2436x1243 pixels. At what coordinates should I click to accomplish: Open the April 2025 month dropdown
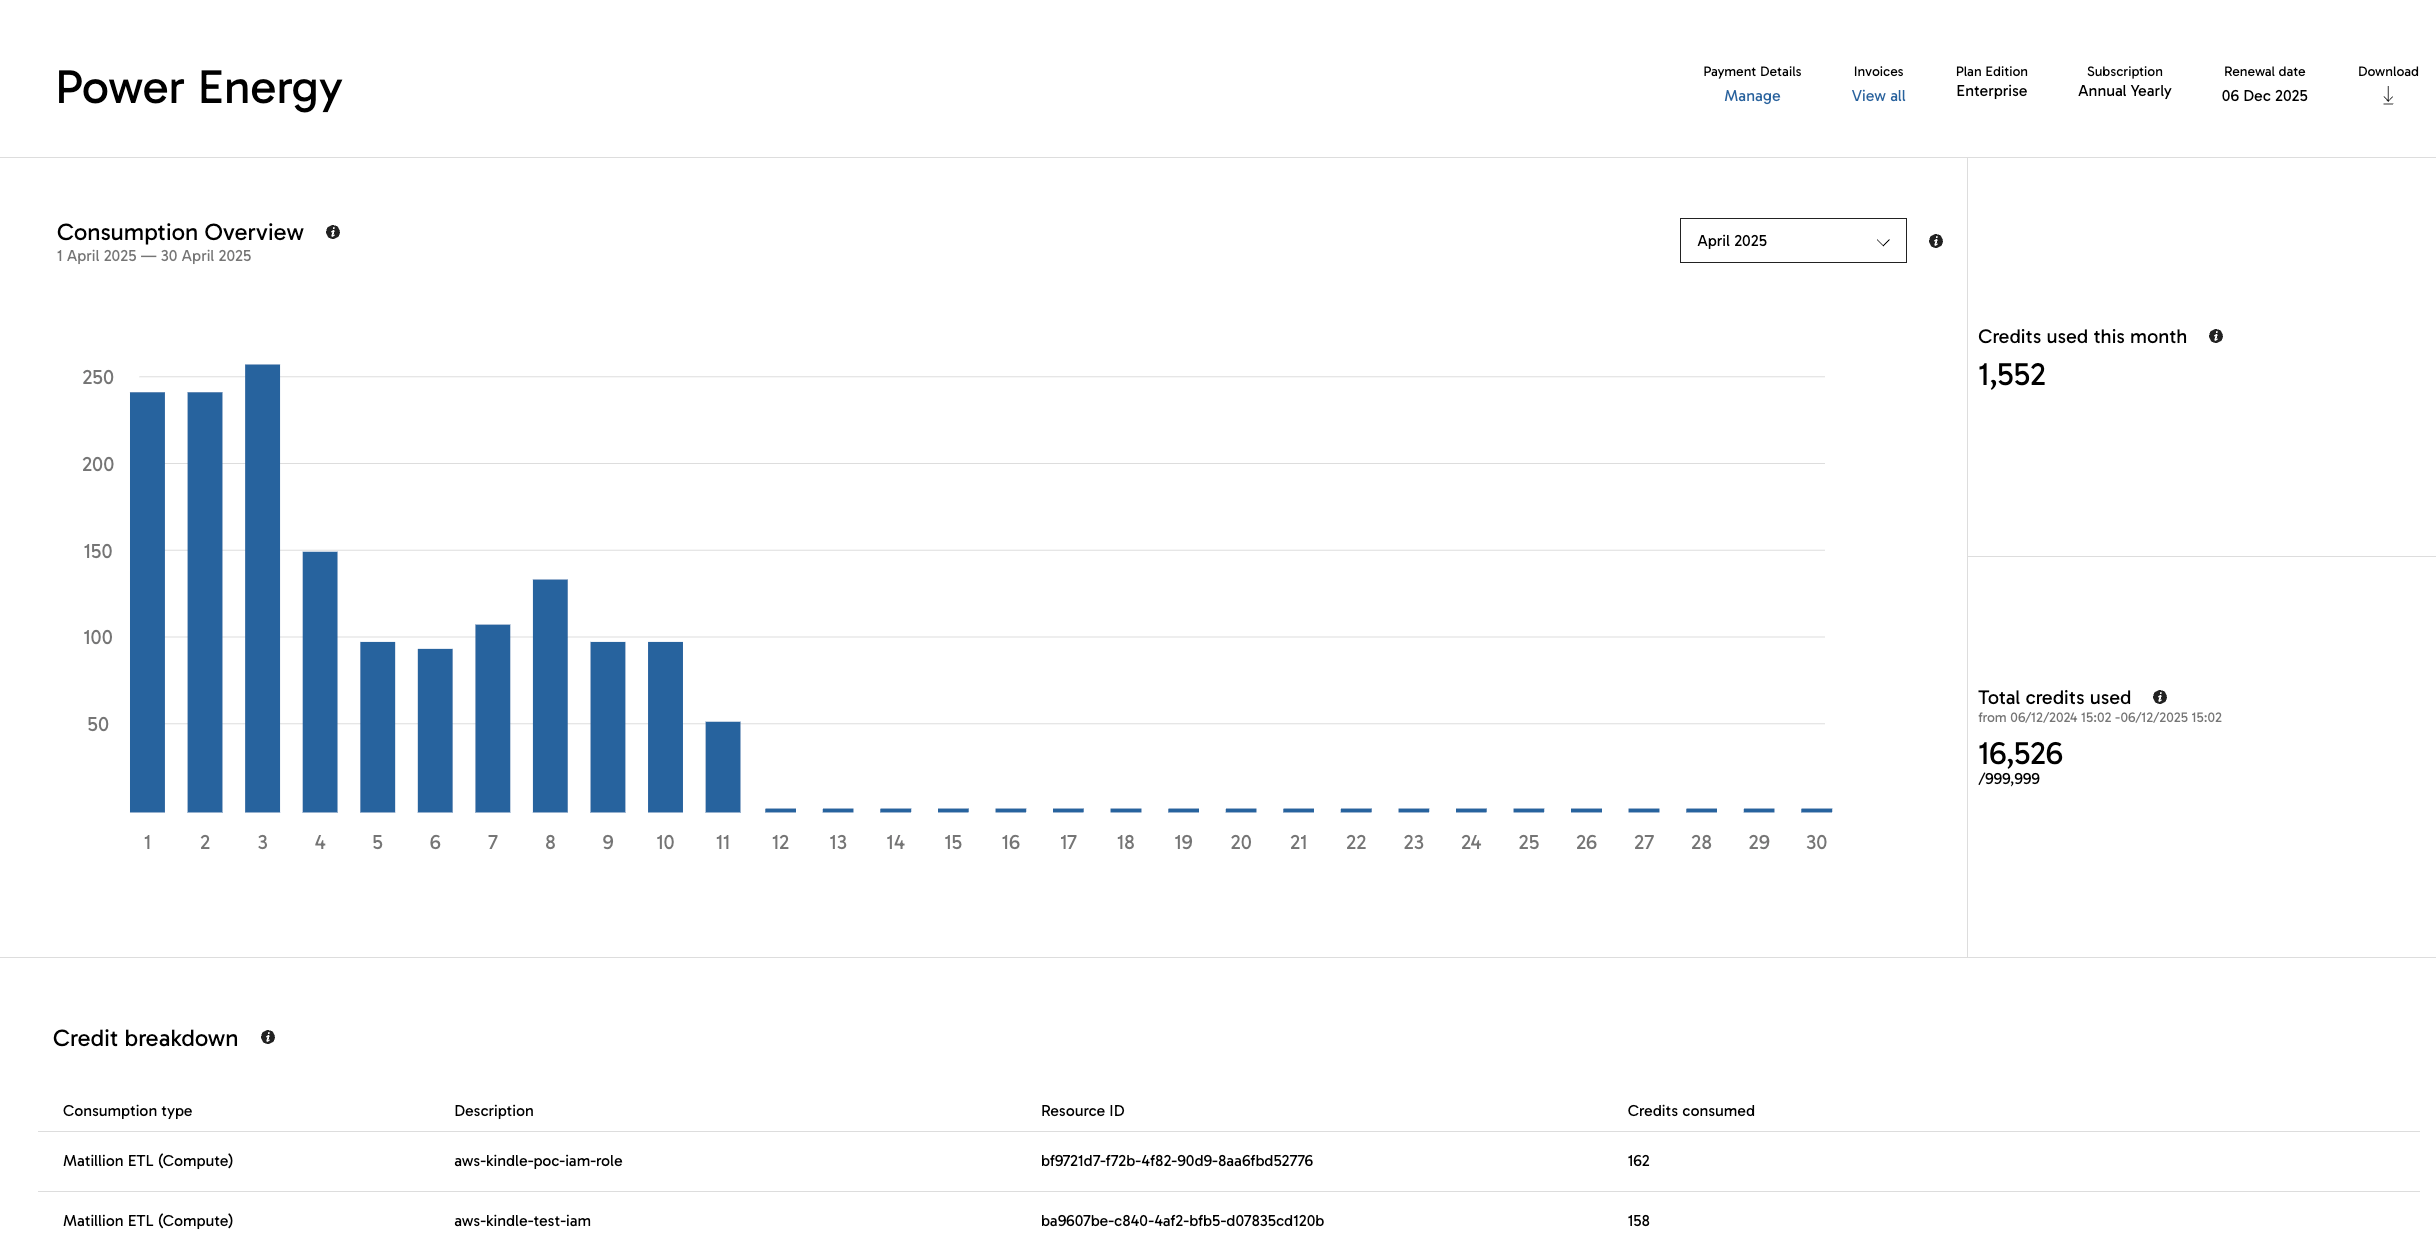[x=1793, y=241]
